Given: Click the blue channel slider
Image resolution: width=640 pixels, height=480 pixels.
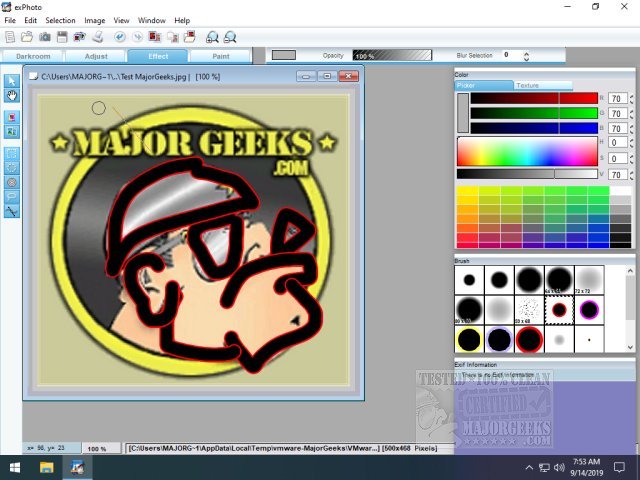Looking at the screenshot, I should [x=534, y=128].
